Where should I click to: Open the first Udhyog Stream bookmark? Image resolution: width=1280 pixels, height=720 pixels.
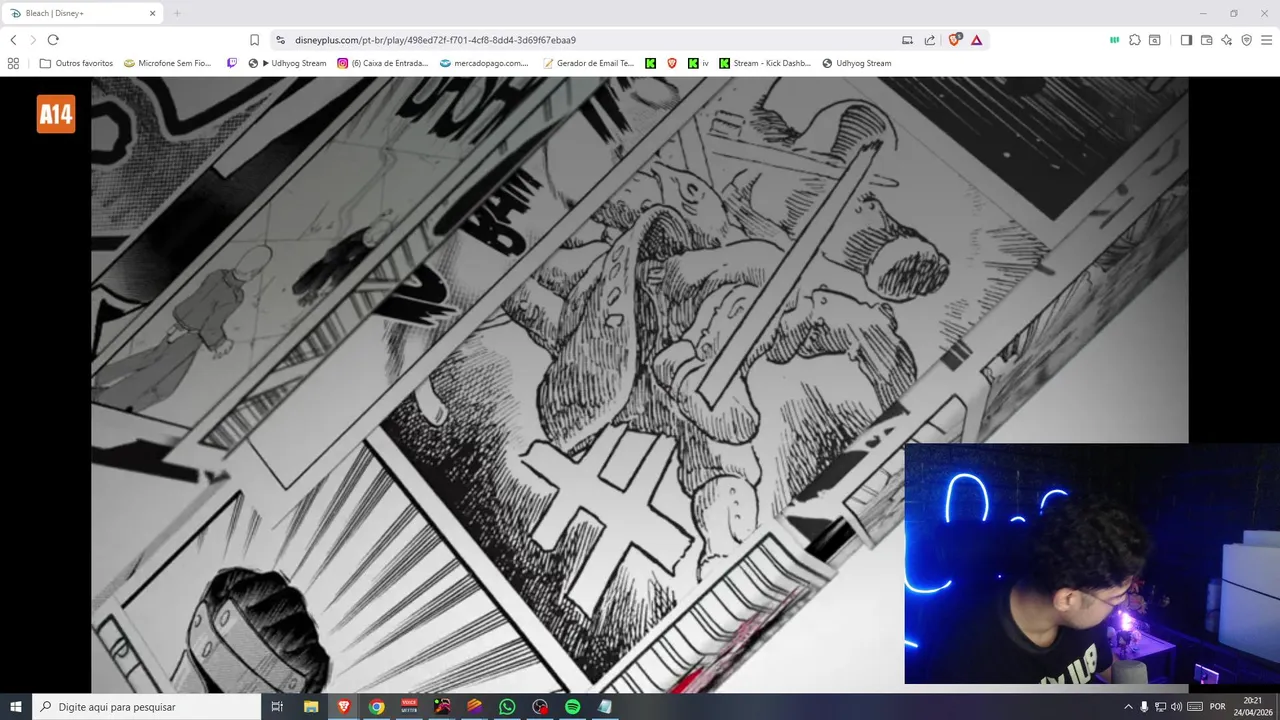(287, 63)
